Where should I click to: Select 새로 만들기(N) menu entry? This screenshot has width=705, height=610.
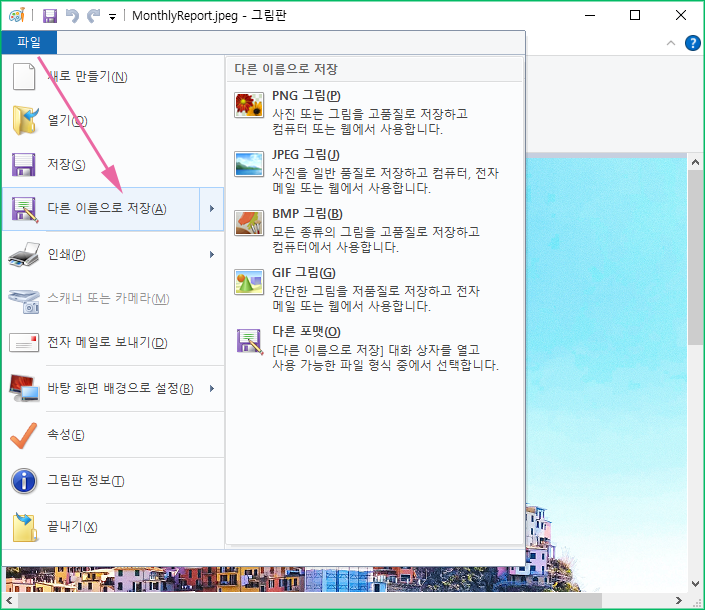(113, 76)
